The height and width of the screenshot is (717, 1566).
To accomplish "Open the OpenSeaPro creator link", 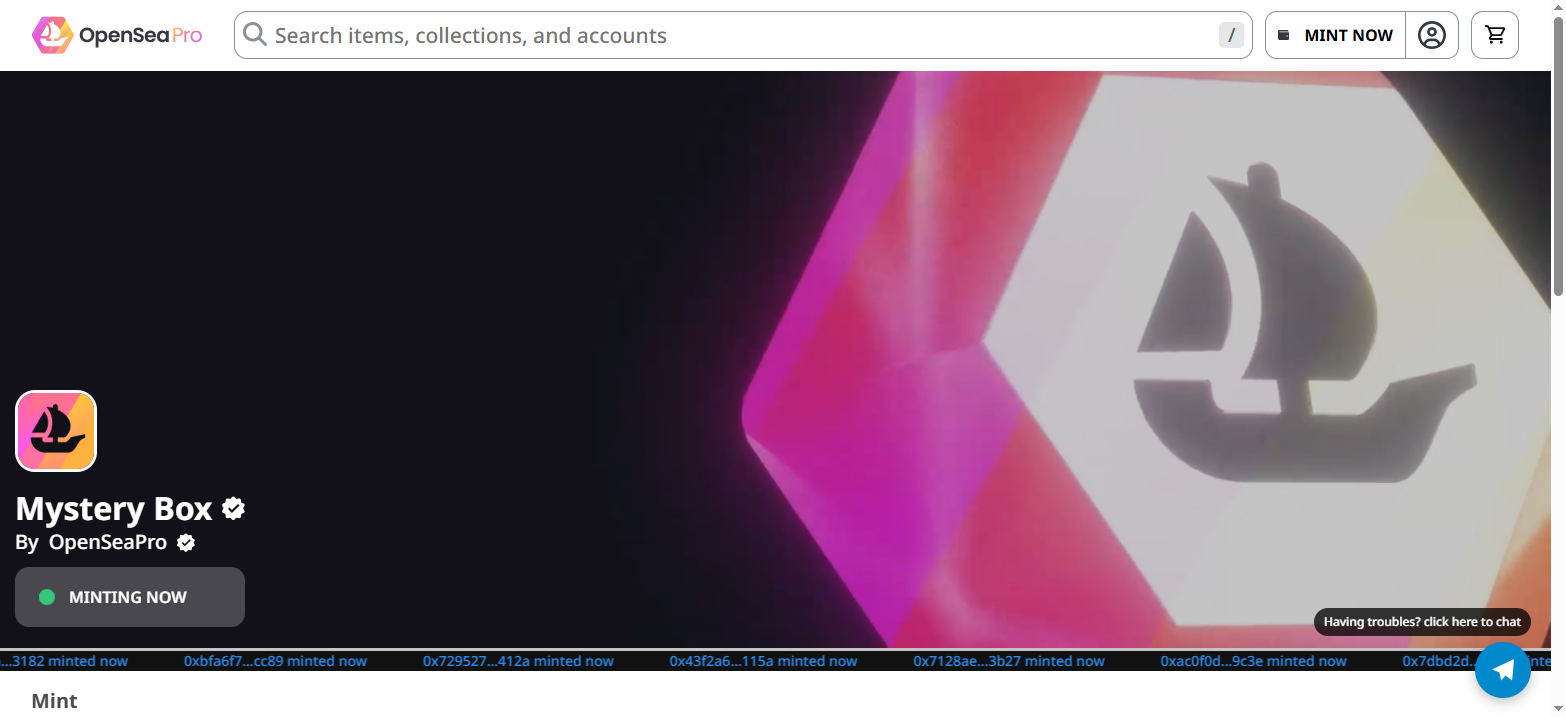I will click(x=108, y=543).
